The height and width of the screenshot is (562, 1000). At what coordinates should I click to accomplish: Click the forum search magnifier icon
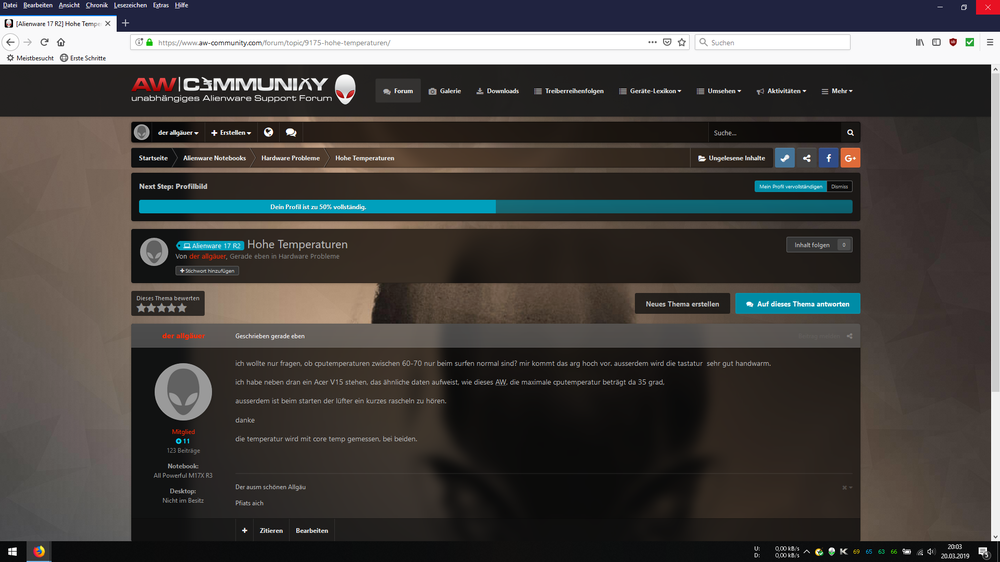(850, 132)
